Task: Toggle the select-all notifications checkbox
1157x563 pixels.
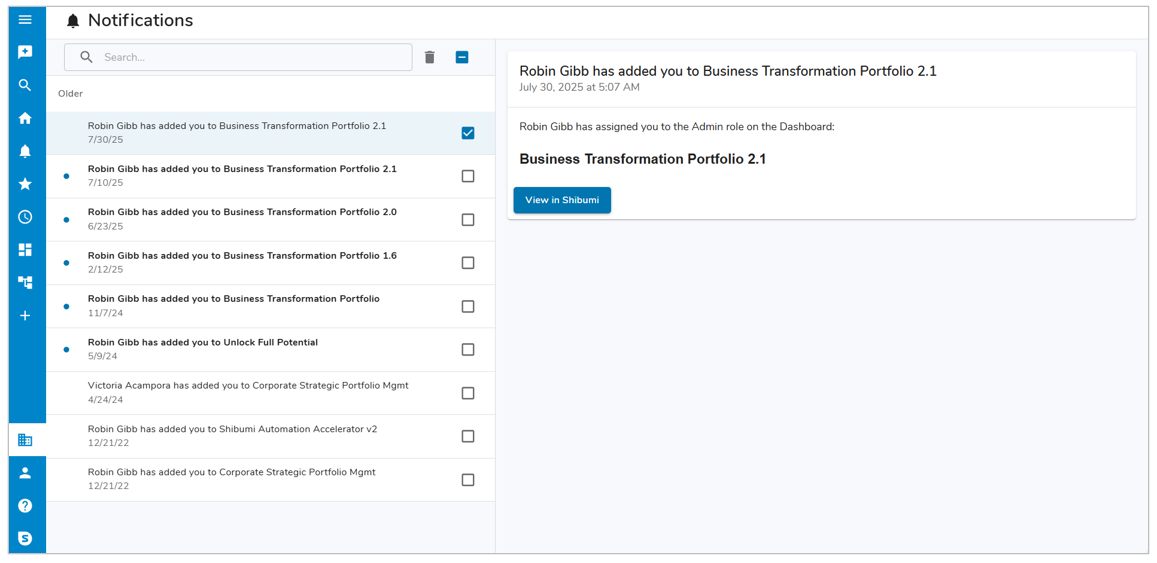Action: click(x=462, y=58)
